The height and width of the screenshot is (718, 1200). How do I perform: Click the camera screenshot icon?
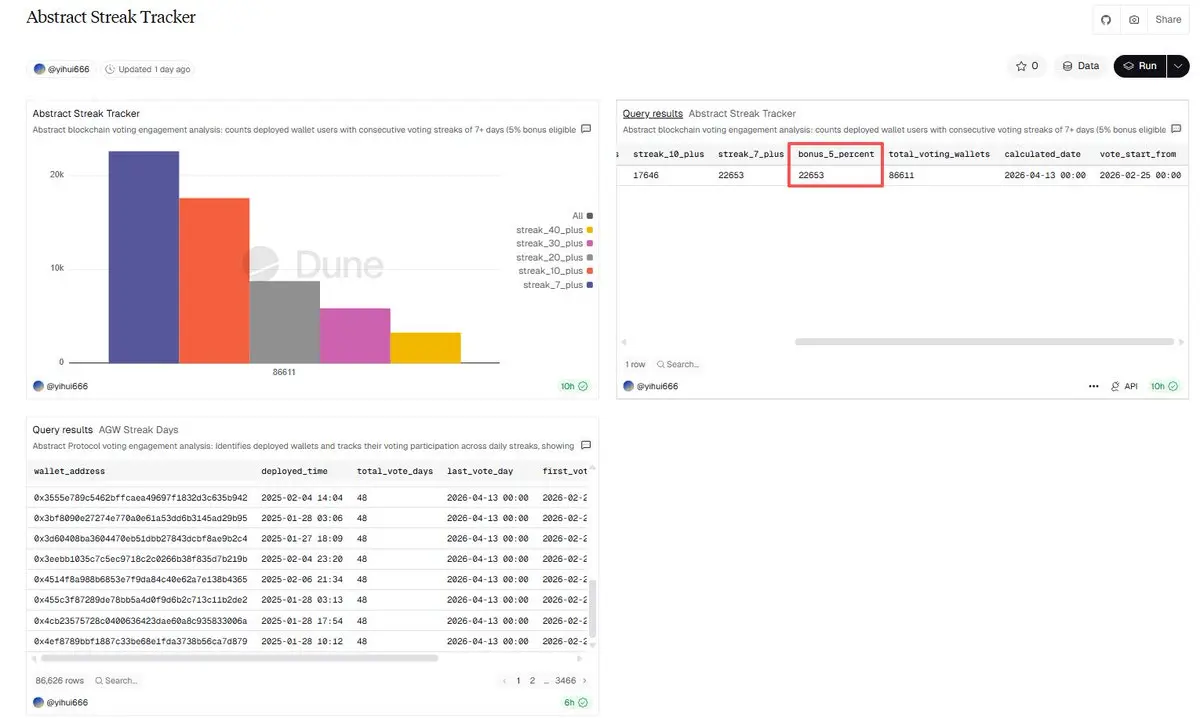[x=1133, y=20]
